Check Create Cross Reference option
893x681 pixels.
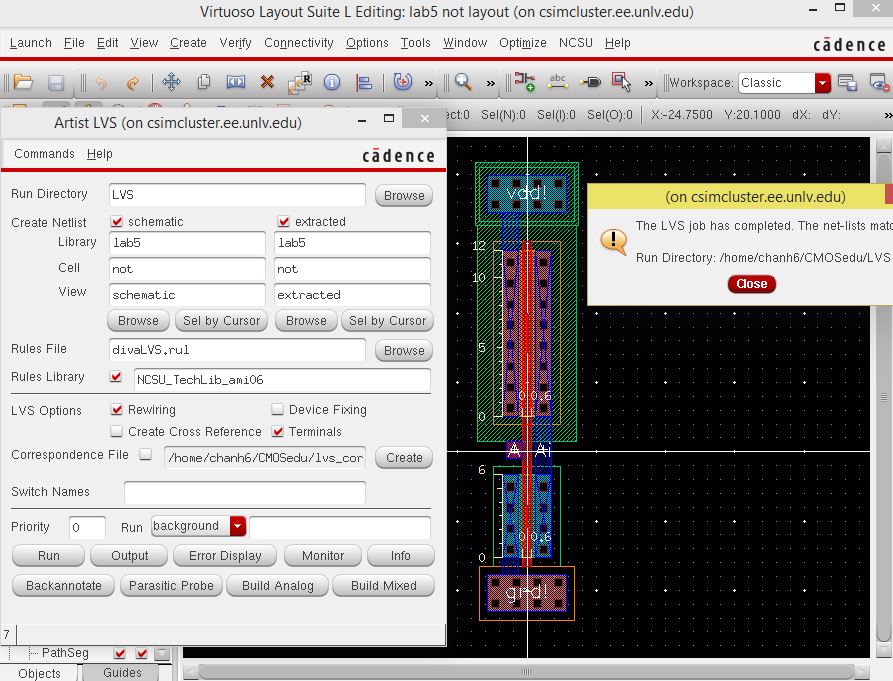pos(117,432)
